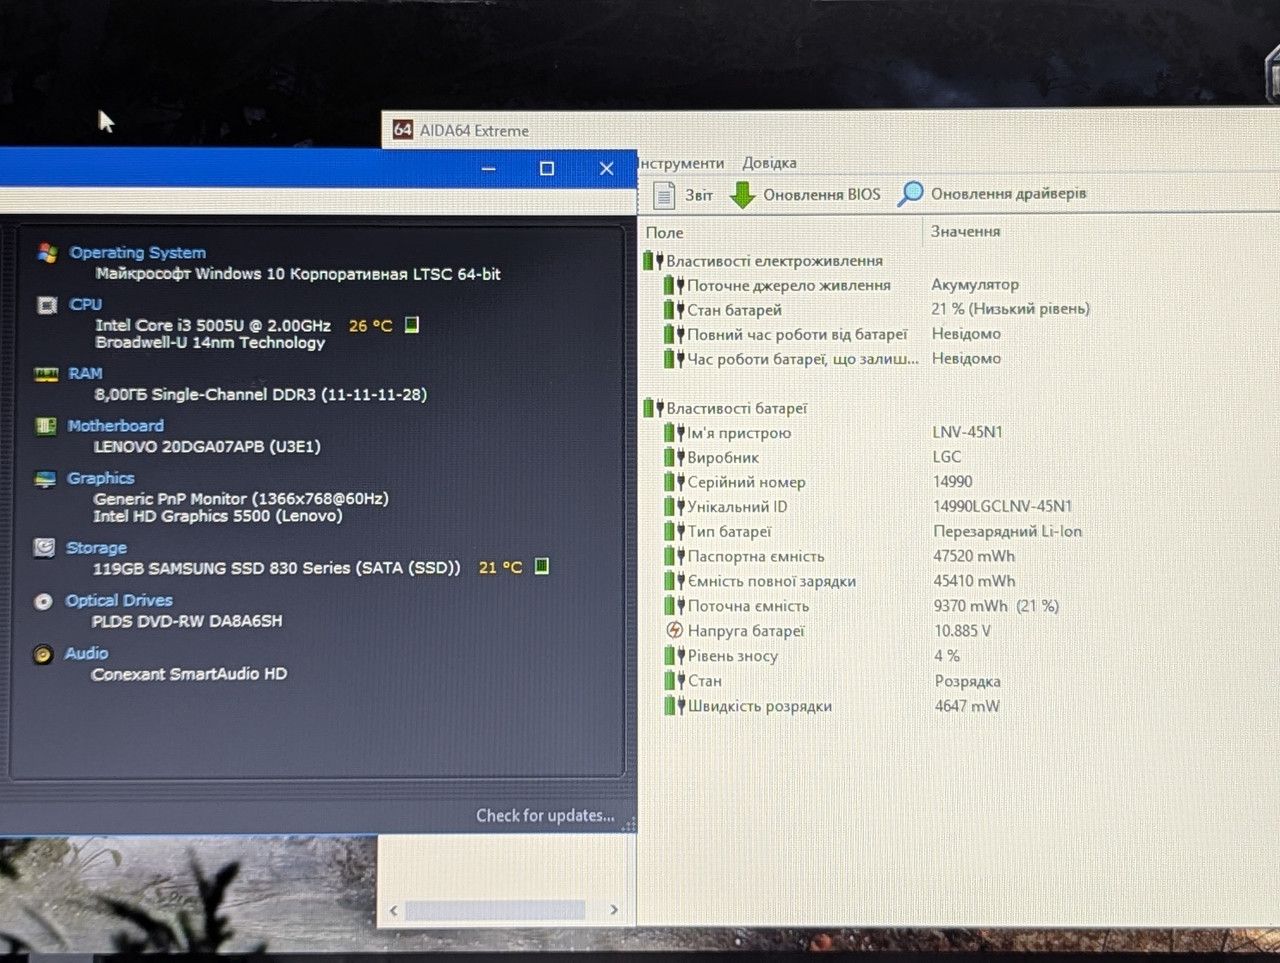Click the battery icon beside Ім'я пристрою
1280x963 pixels.
click(674, 433)
